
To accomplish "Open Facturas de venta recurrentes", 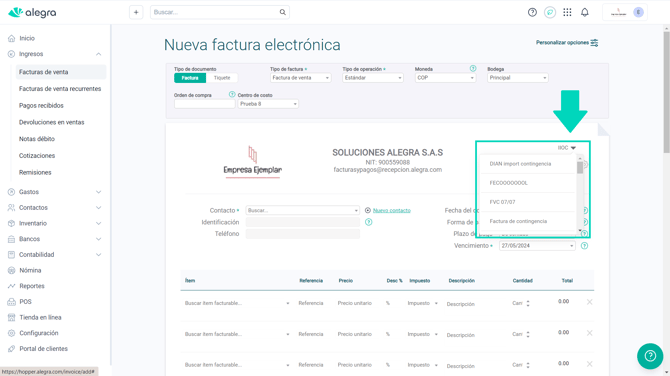I will pos(60,89).
